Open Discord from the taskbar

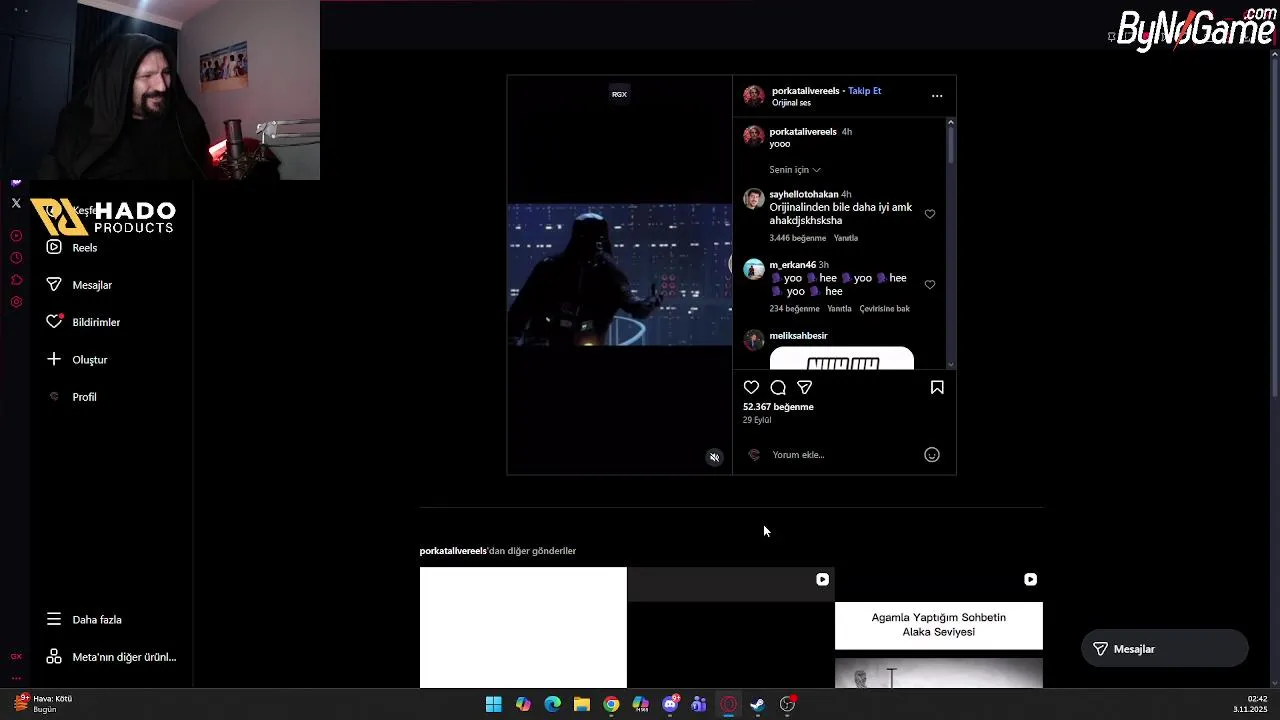pos(670,704)
